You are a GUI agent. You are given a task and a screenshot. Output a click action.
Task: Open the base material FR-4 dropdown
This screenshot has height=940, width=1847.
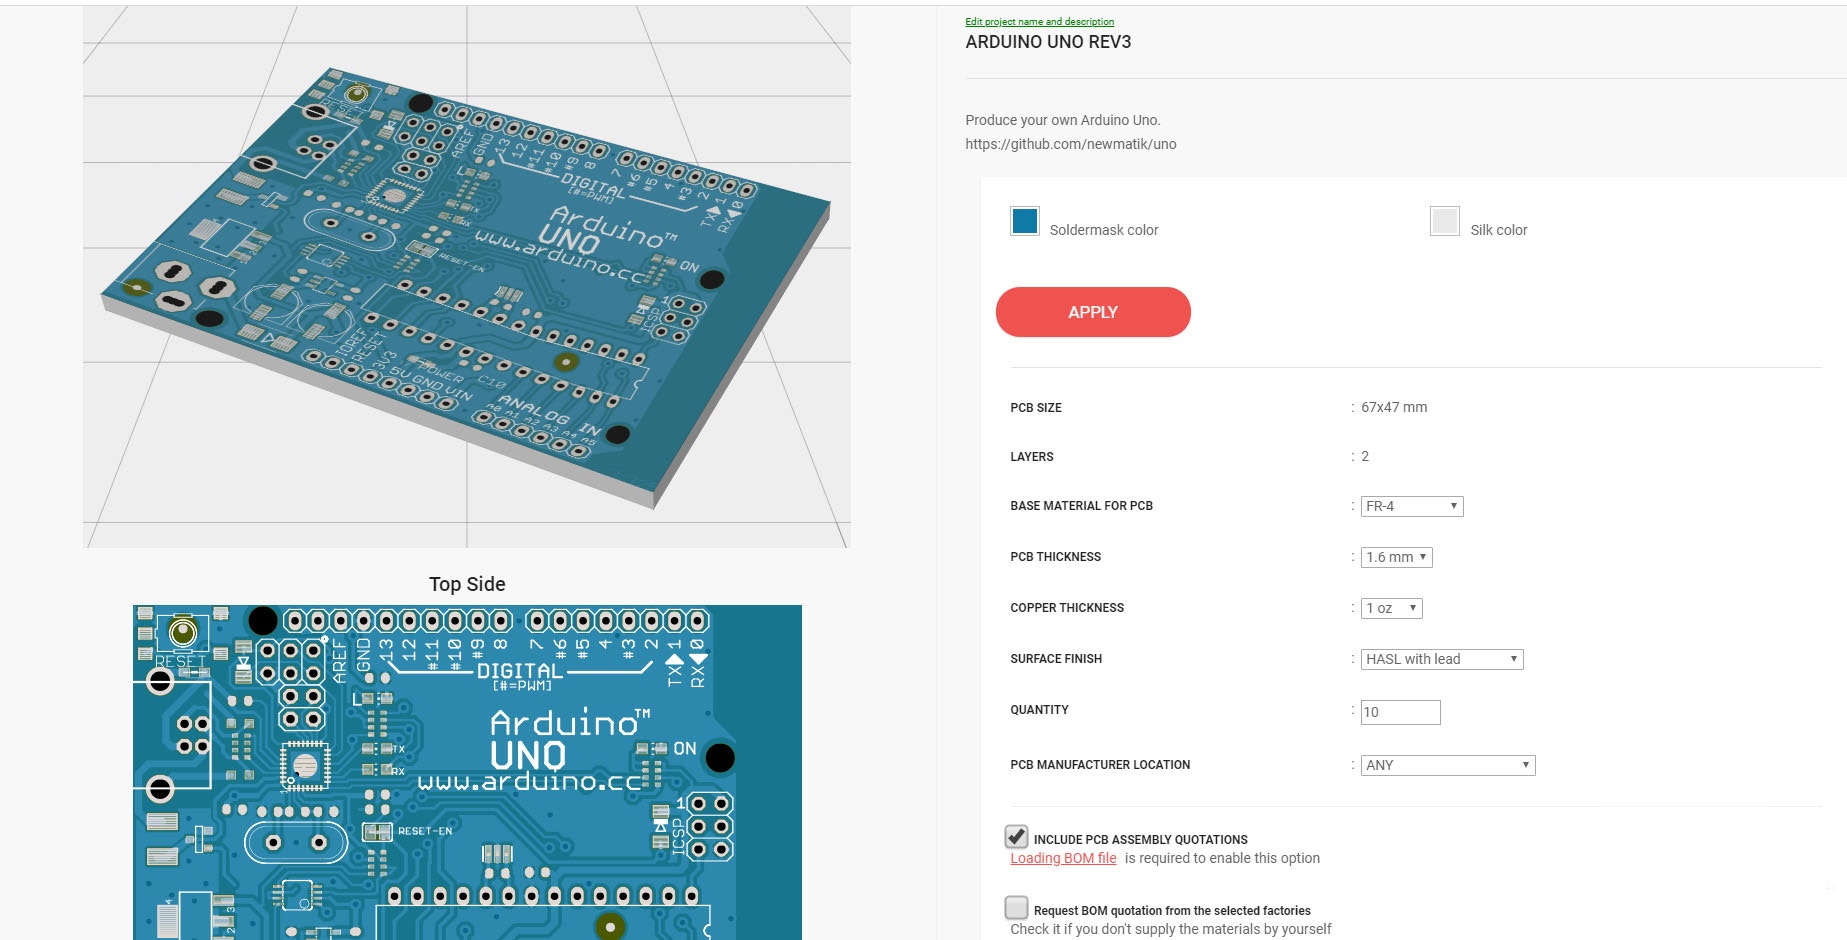[1410, 506]
